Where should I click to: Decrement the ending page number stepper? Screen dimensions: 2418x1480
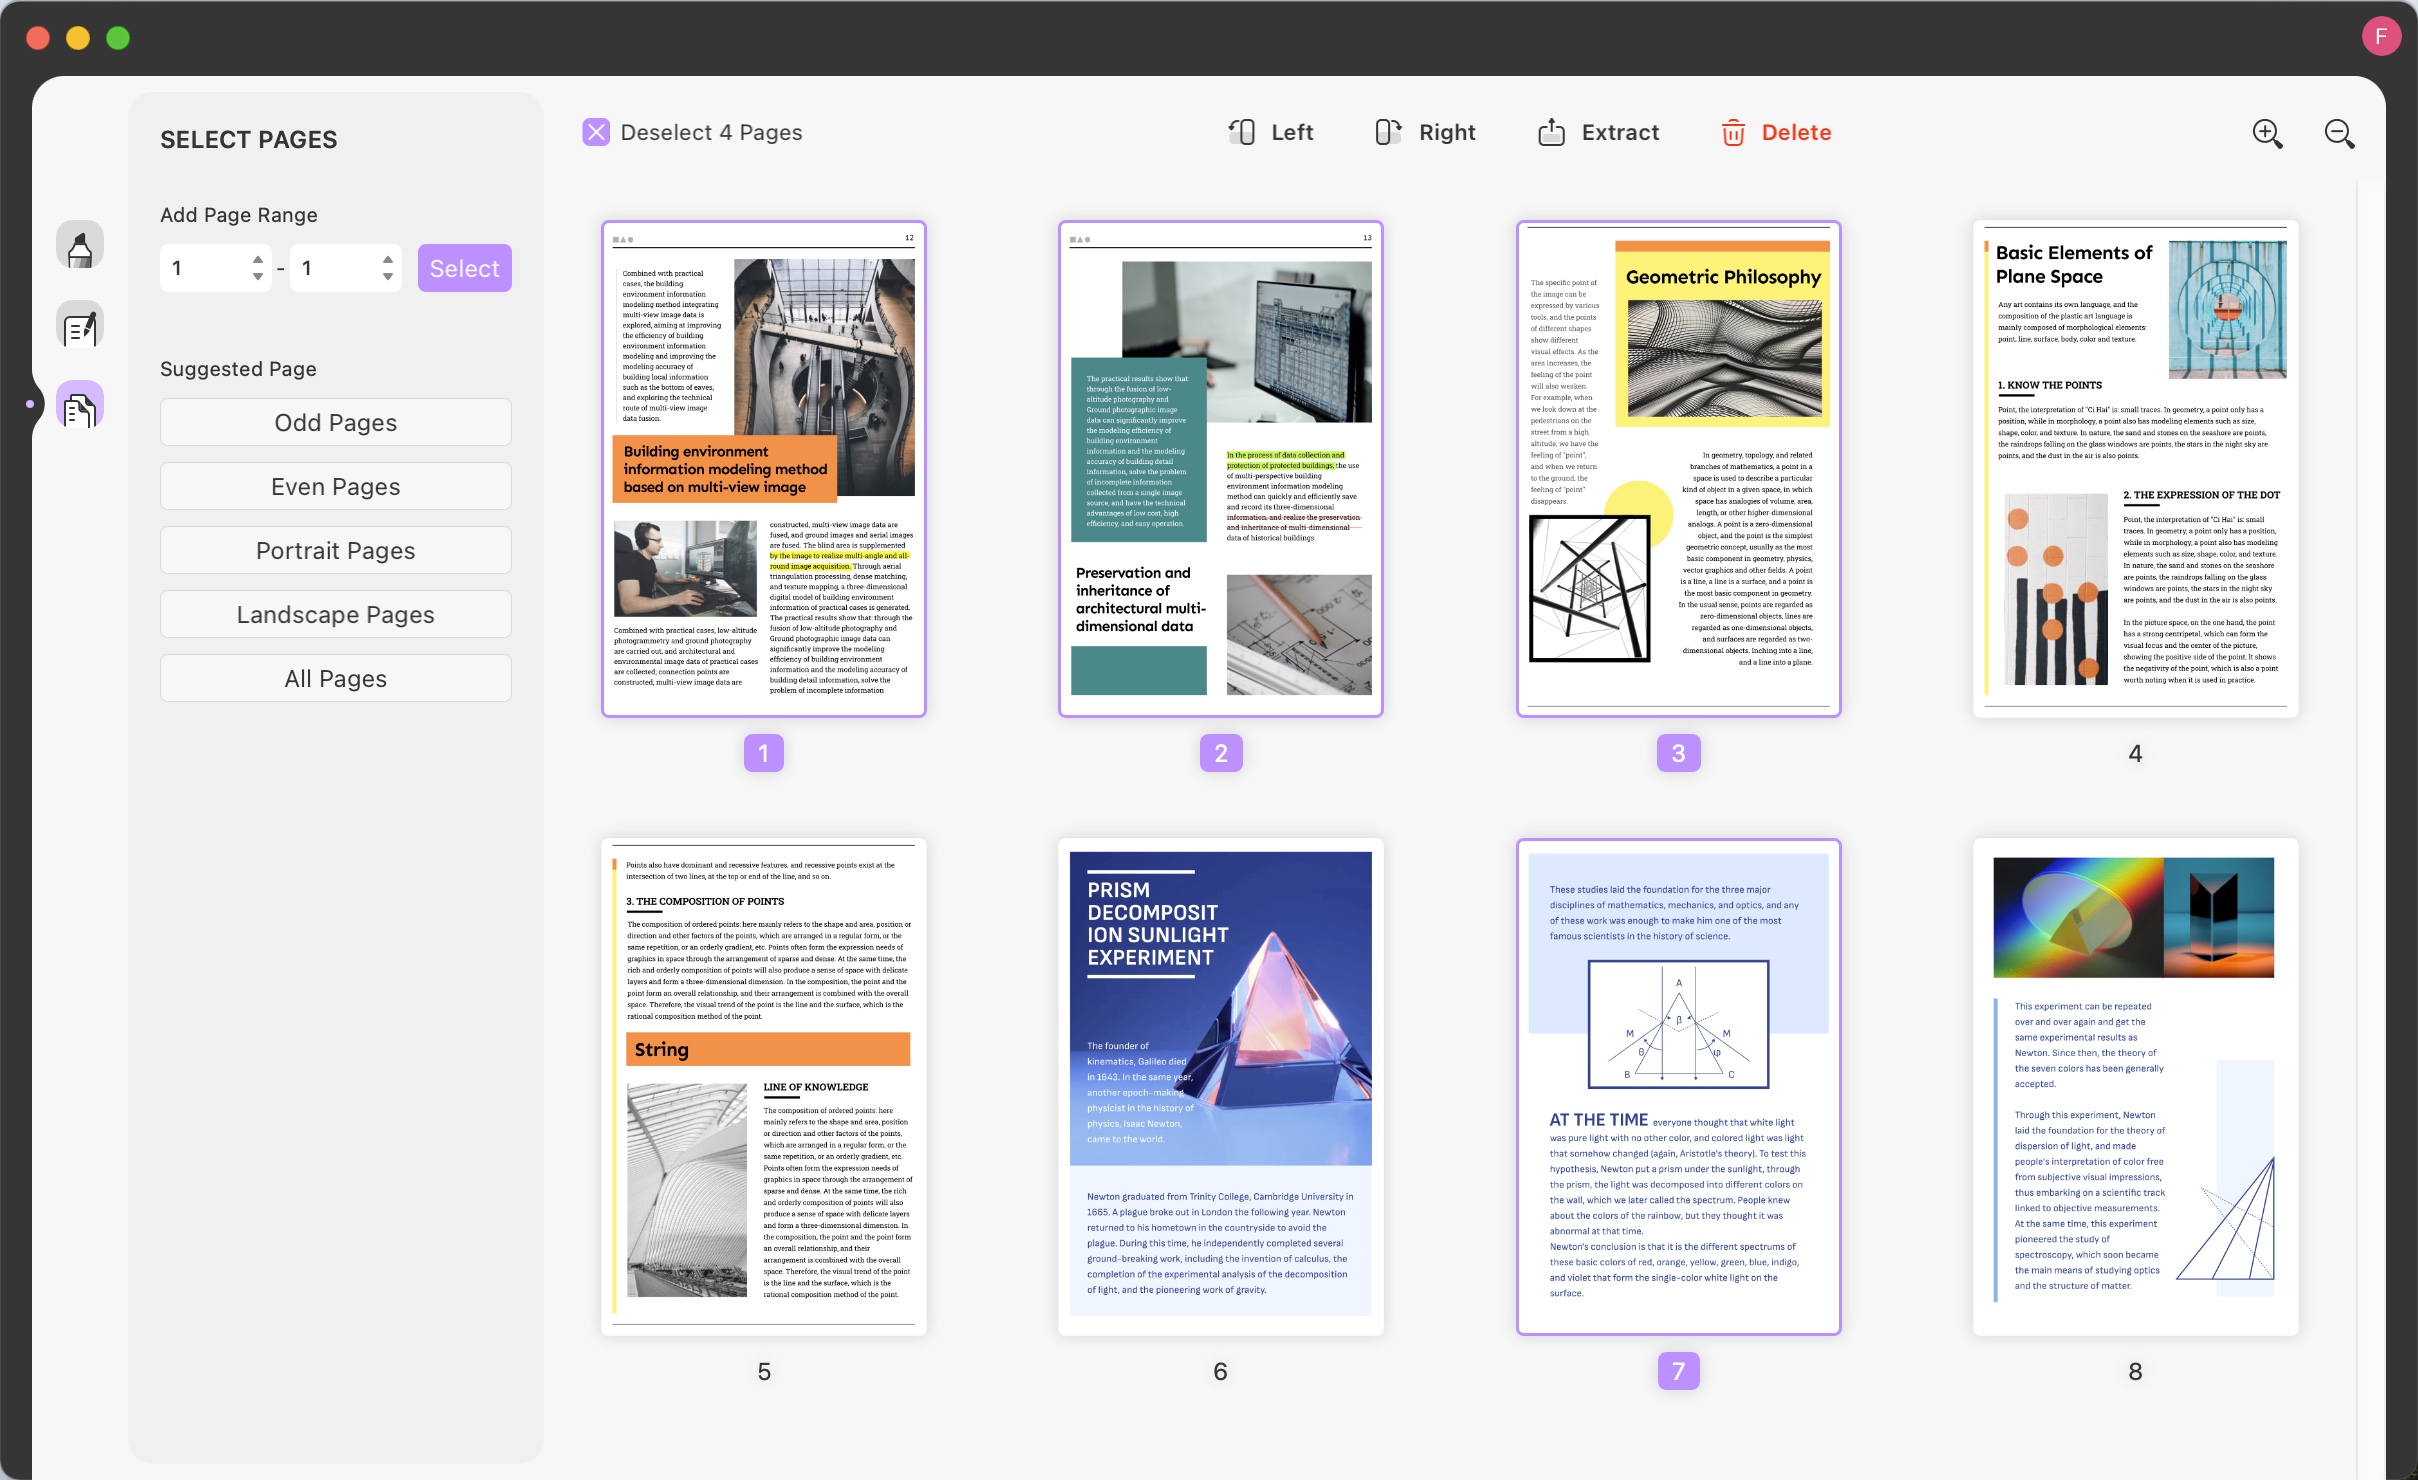[389, 275]
